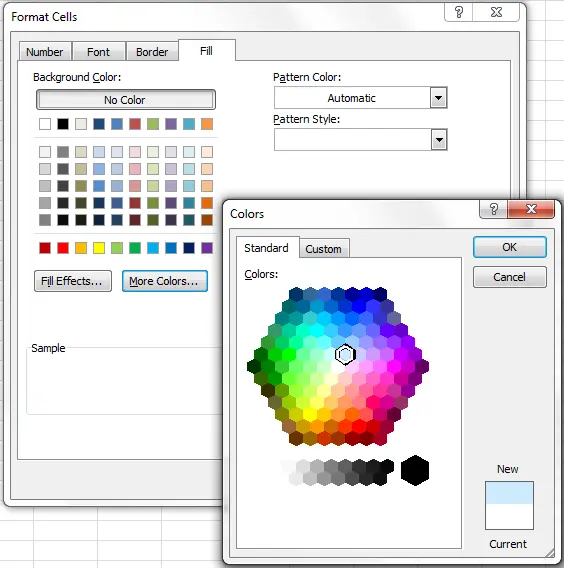Image resolution: width=564 pixels, height=568 pixels.
Task: Select red theme color swatch in top row
Action: 135,124
